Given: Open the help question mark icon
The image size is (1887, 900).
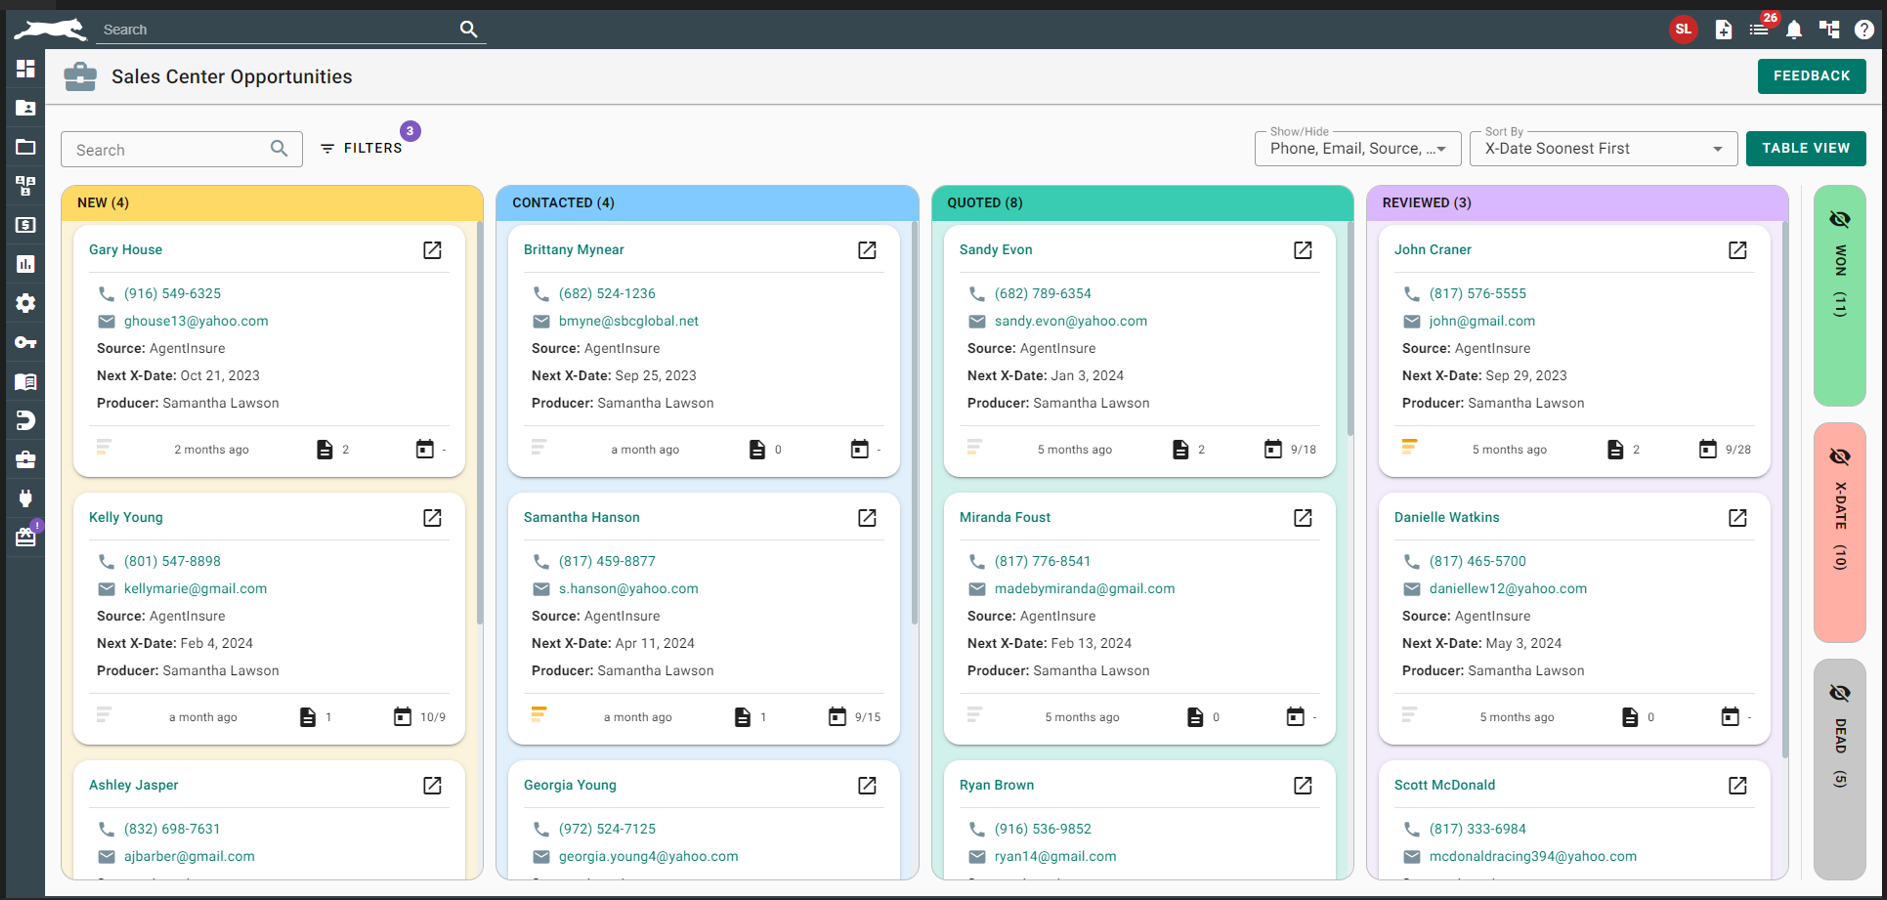Looking at the screenshot, I should coord(1864,30).
